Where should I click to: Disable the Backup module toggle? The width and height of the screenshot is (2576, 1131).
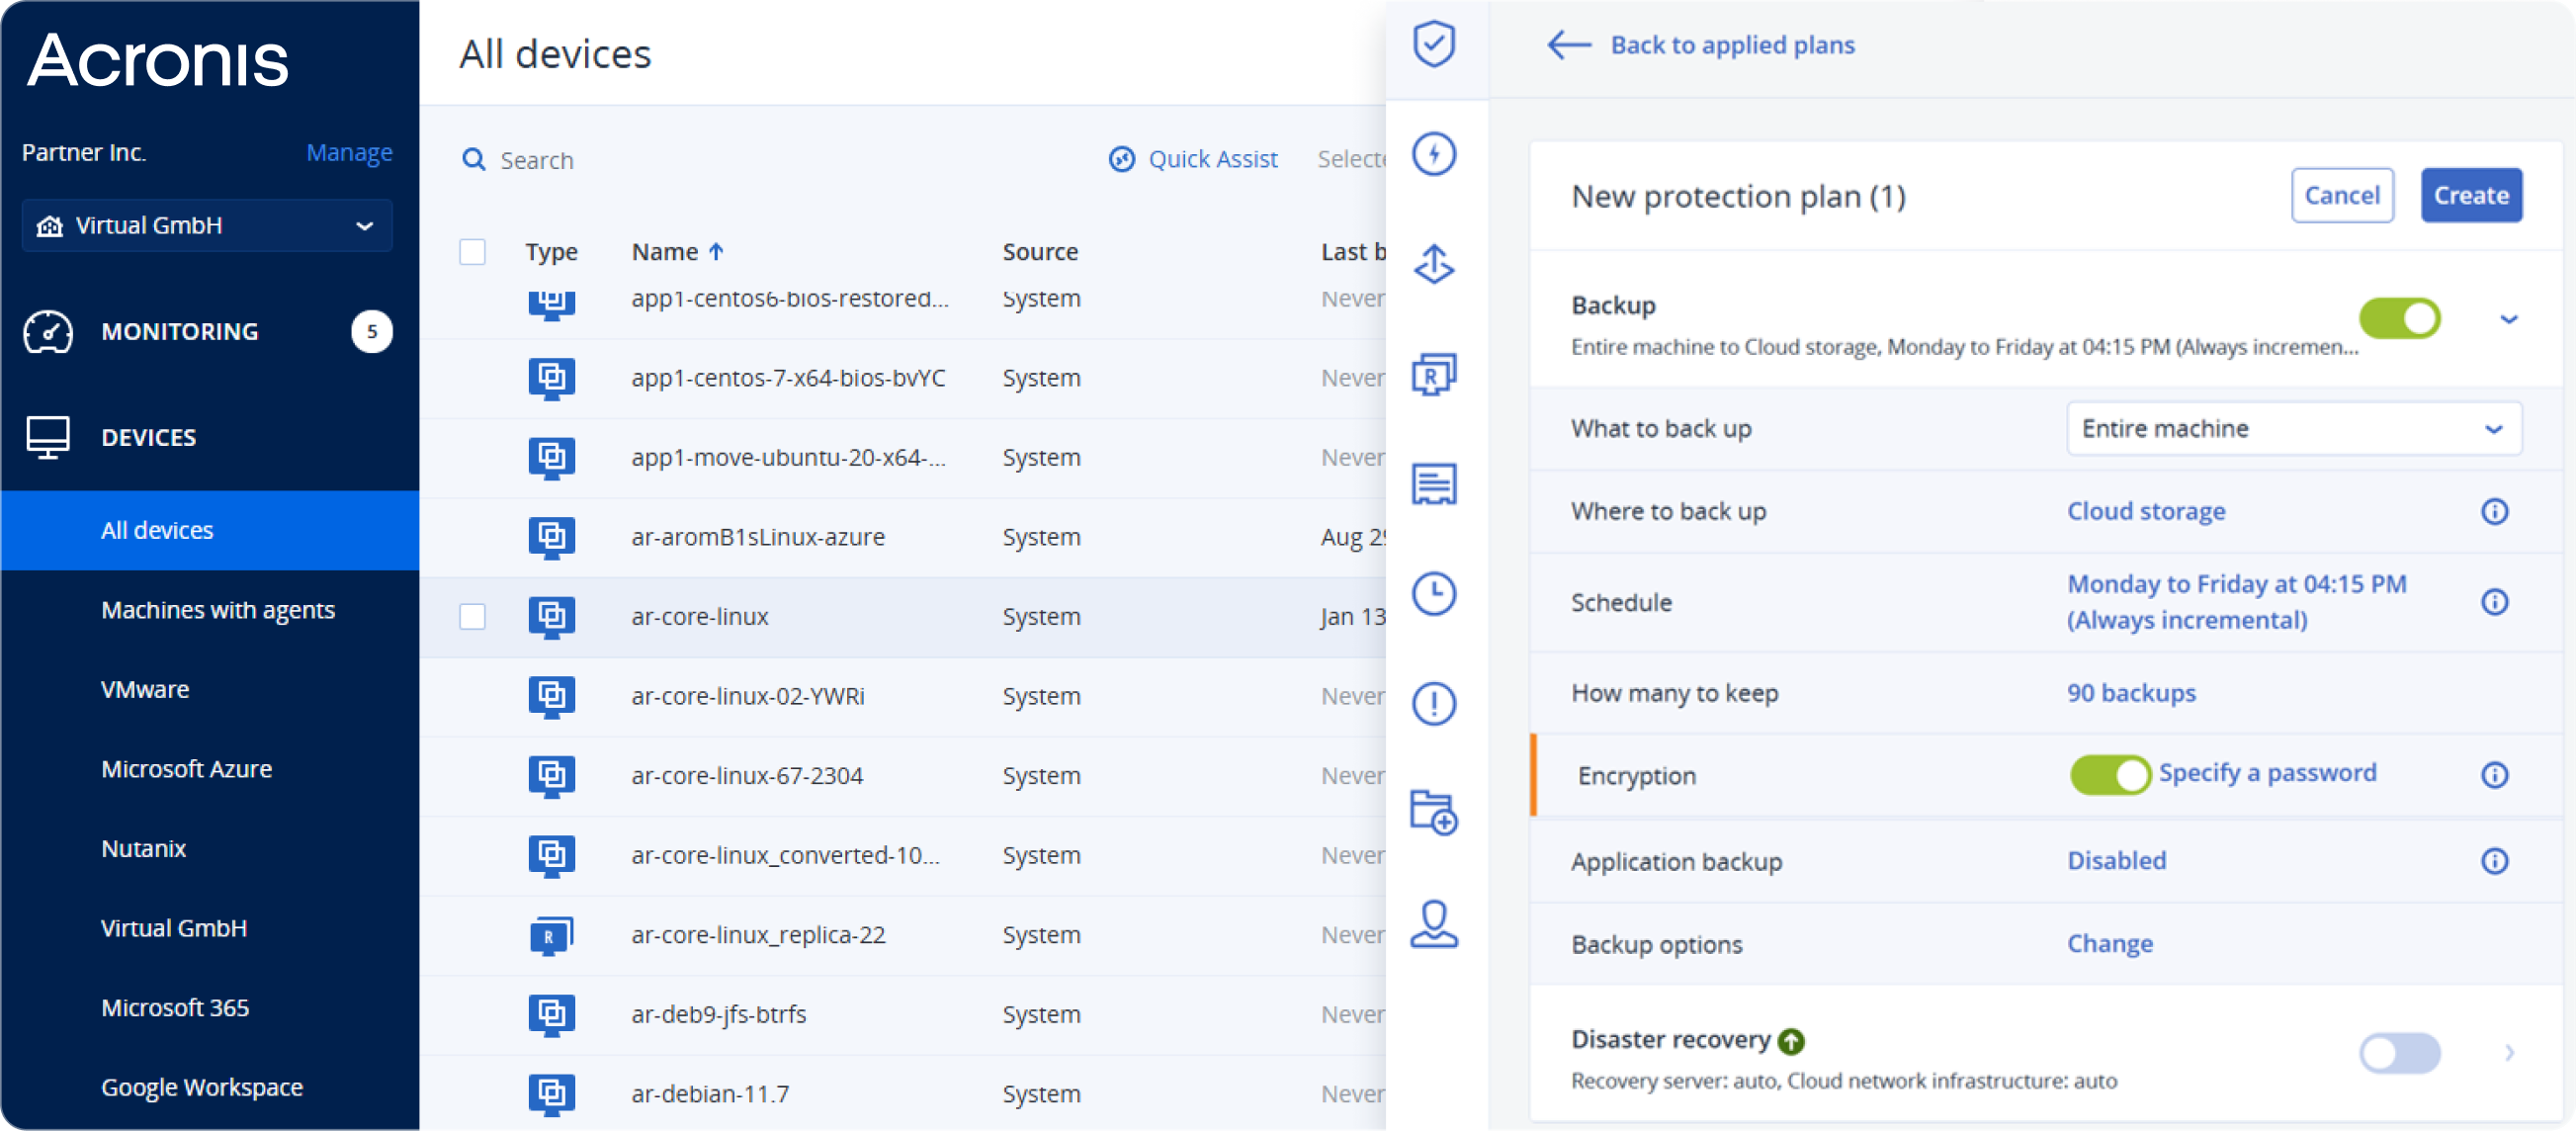click(2399, 318)
